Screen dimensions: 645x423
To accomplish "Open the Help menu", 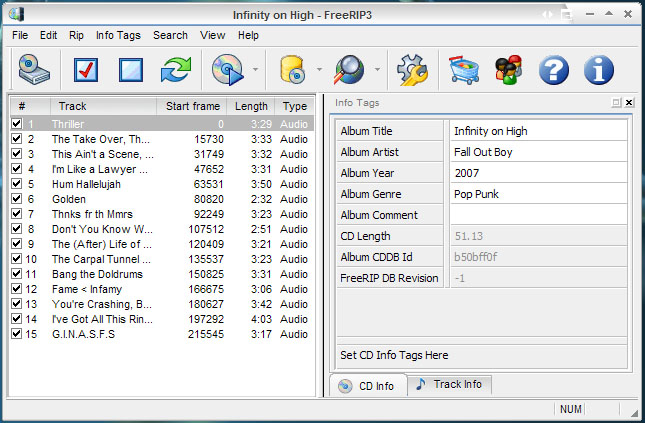I will pos(248,35).
